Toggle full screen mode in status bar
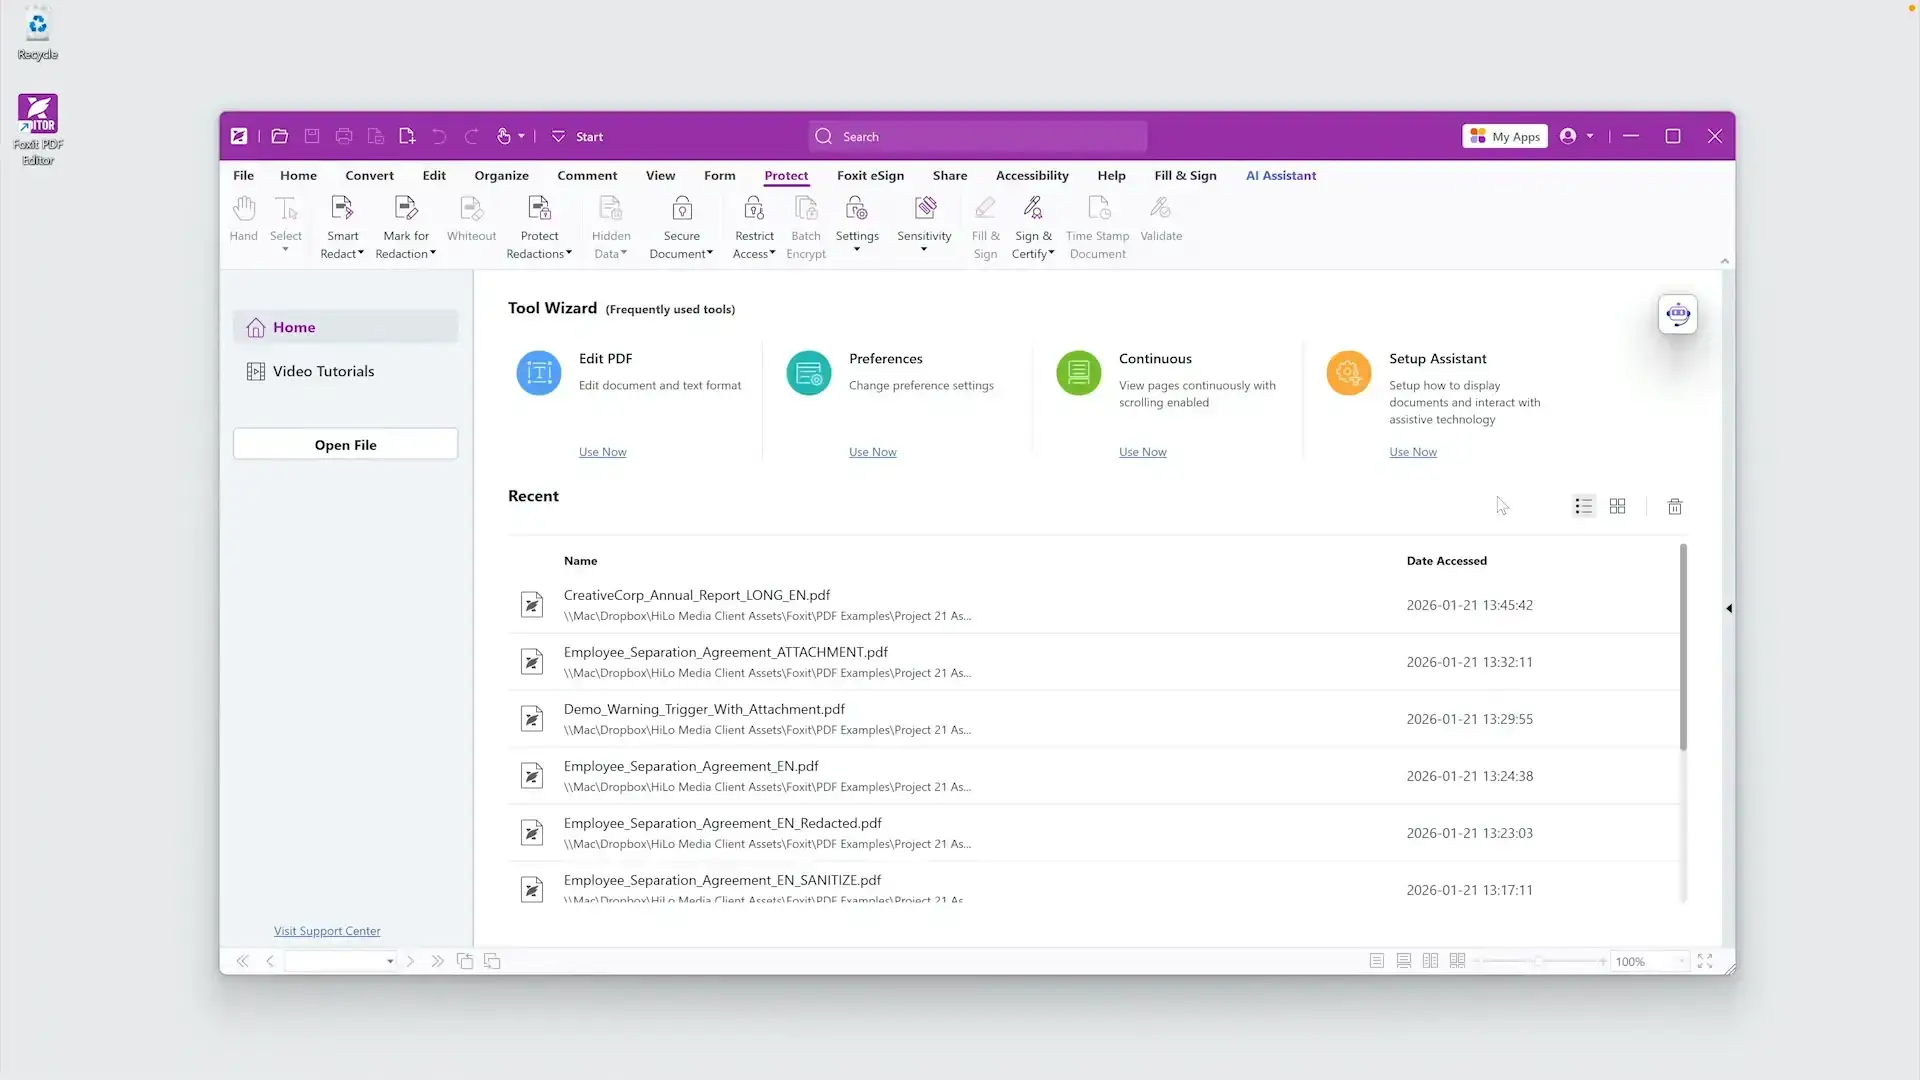 tap(1705, 961)
